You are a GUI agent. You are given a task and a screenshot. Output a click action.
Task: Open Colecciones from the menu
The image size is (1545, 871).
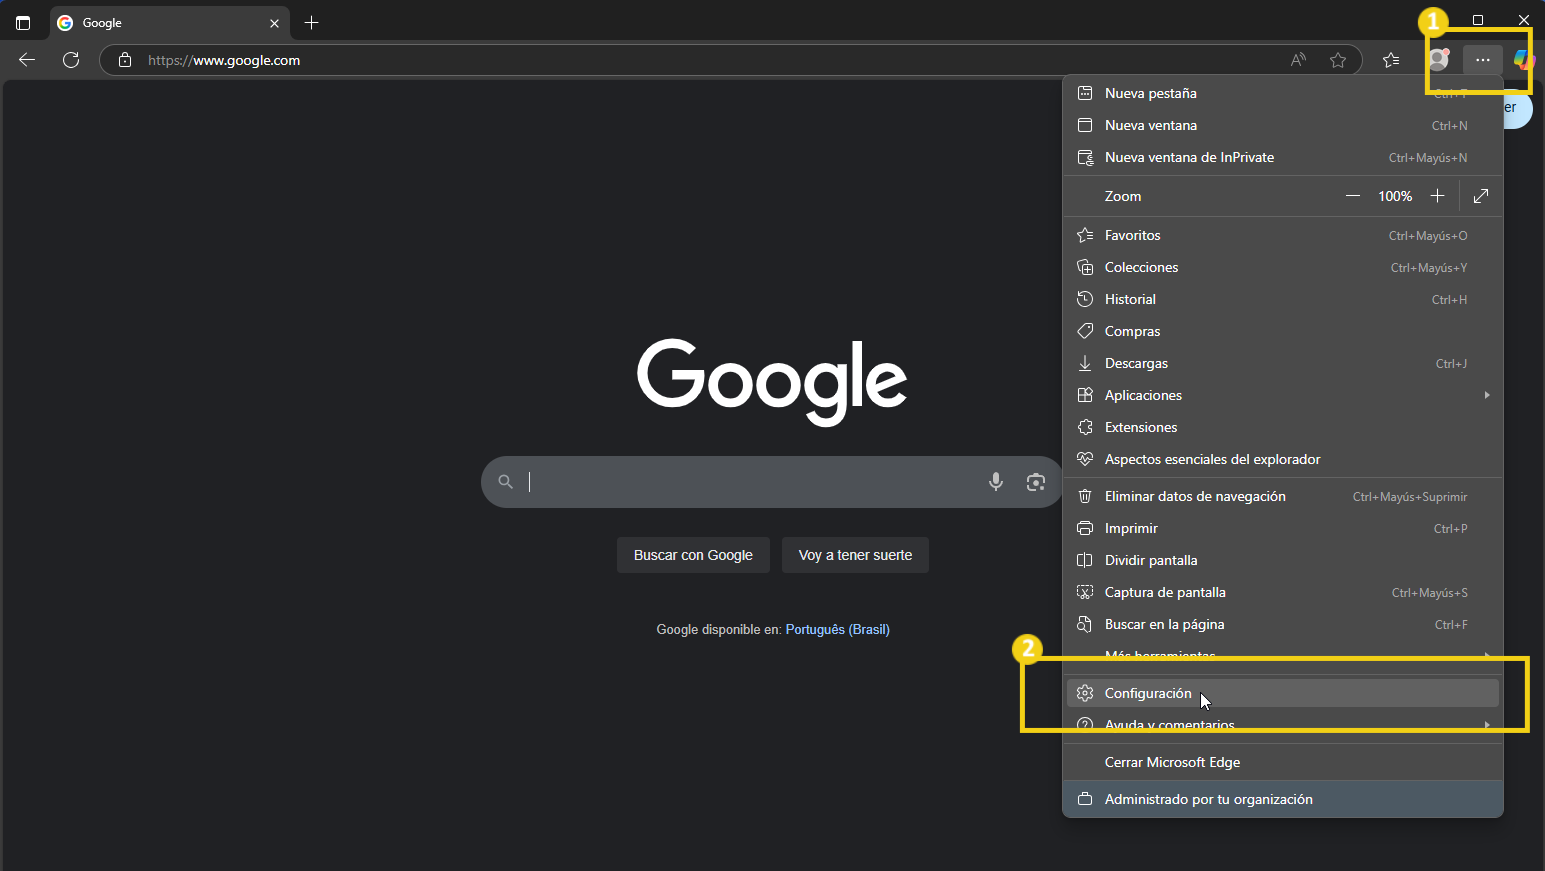pos(1282,267)
